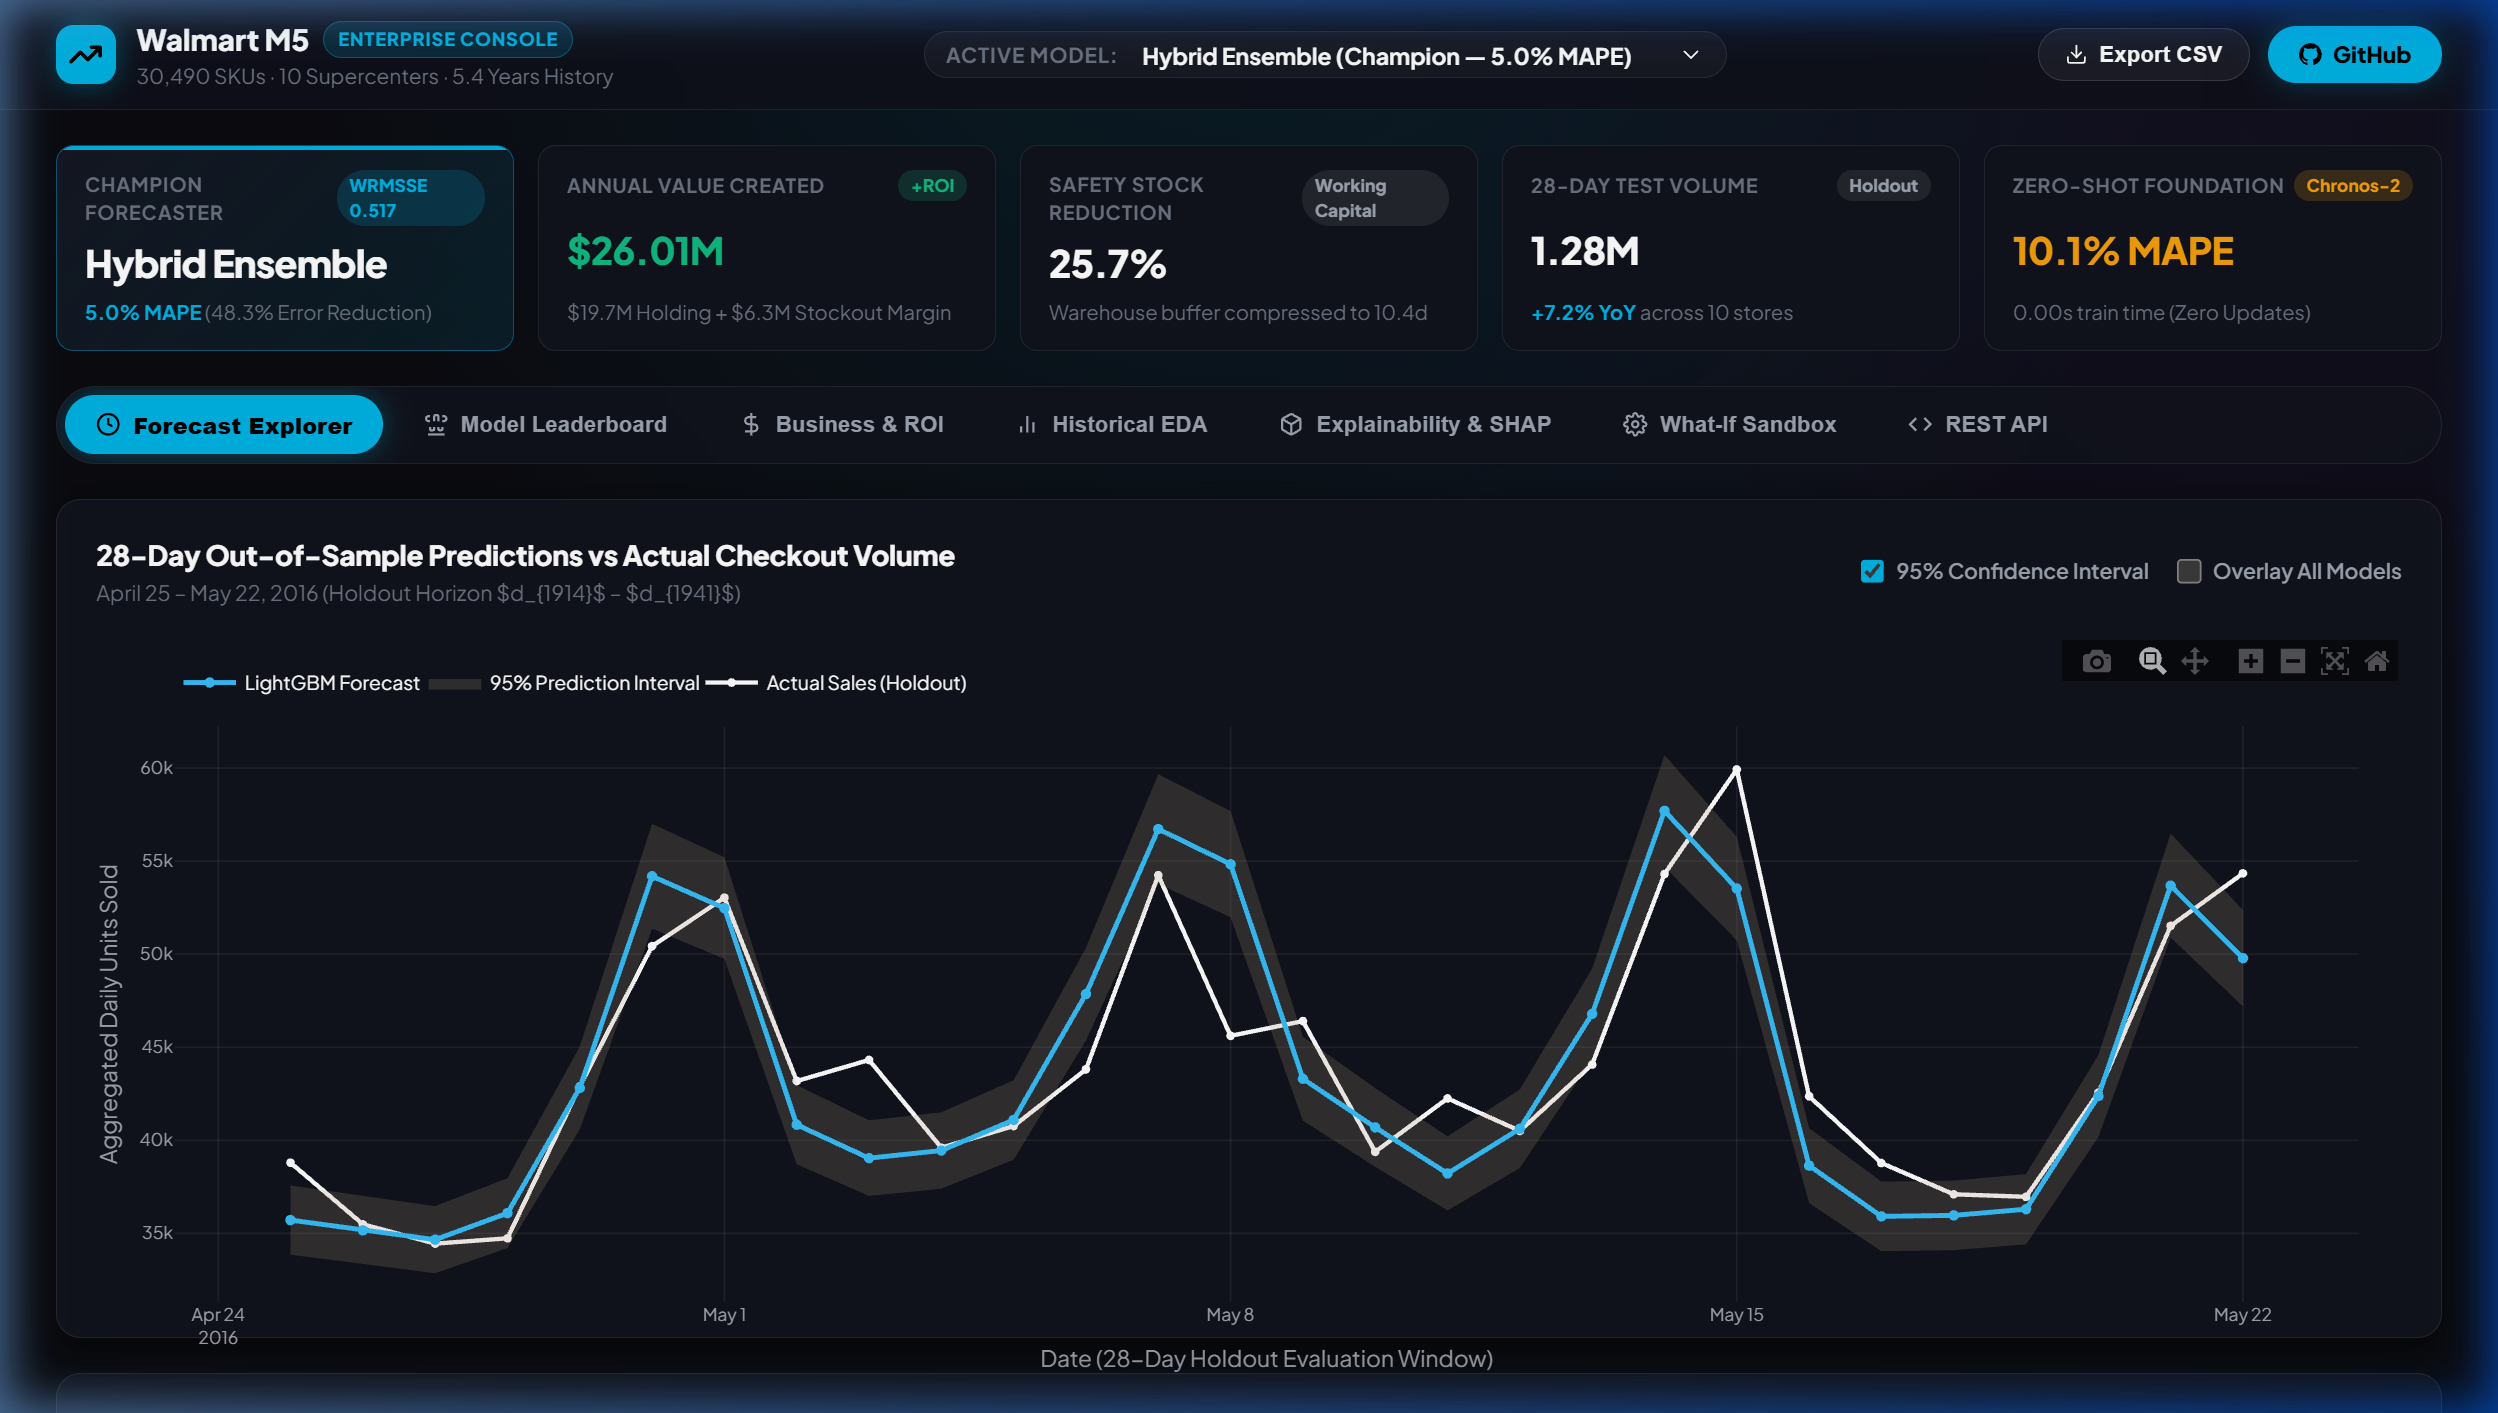The height and width of the screenshot is (1413, 2498).
Task: Click the clock icon in Forecast Explorer
Action: pos(108,425)
